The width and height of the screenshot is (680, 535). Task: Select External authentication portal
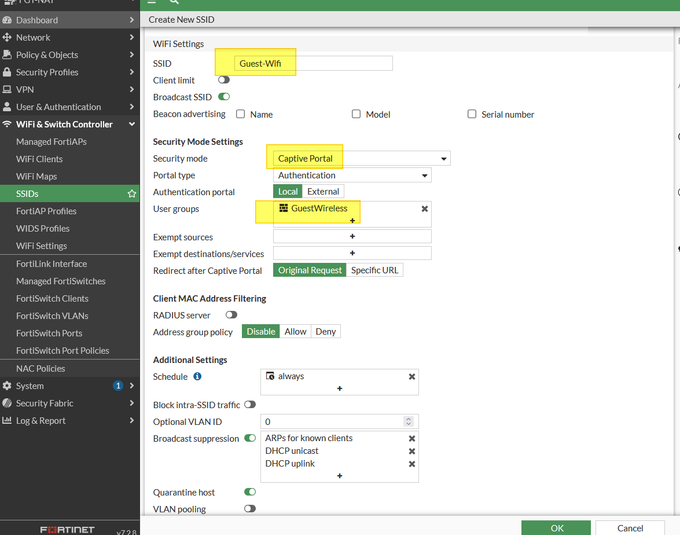click(x=323, y=192)
